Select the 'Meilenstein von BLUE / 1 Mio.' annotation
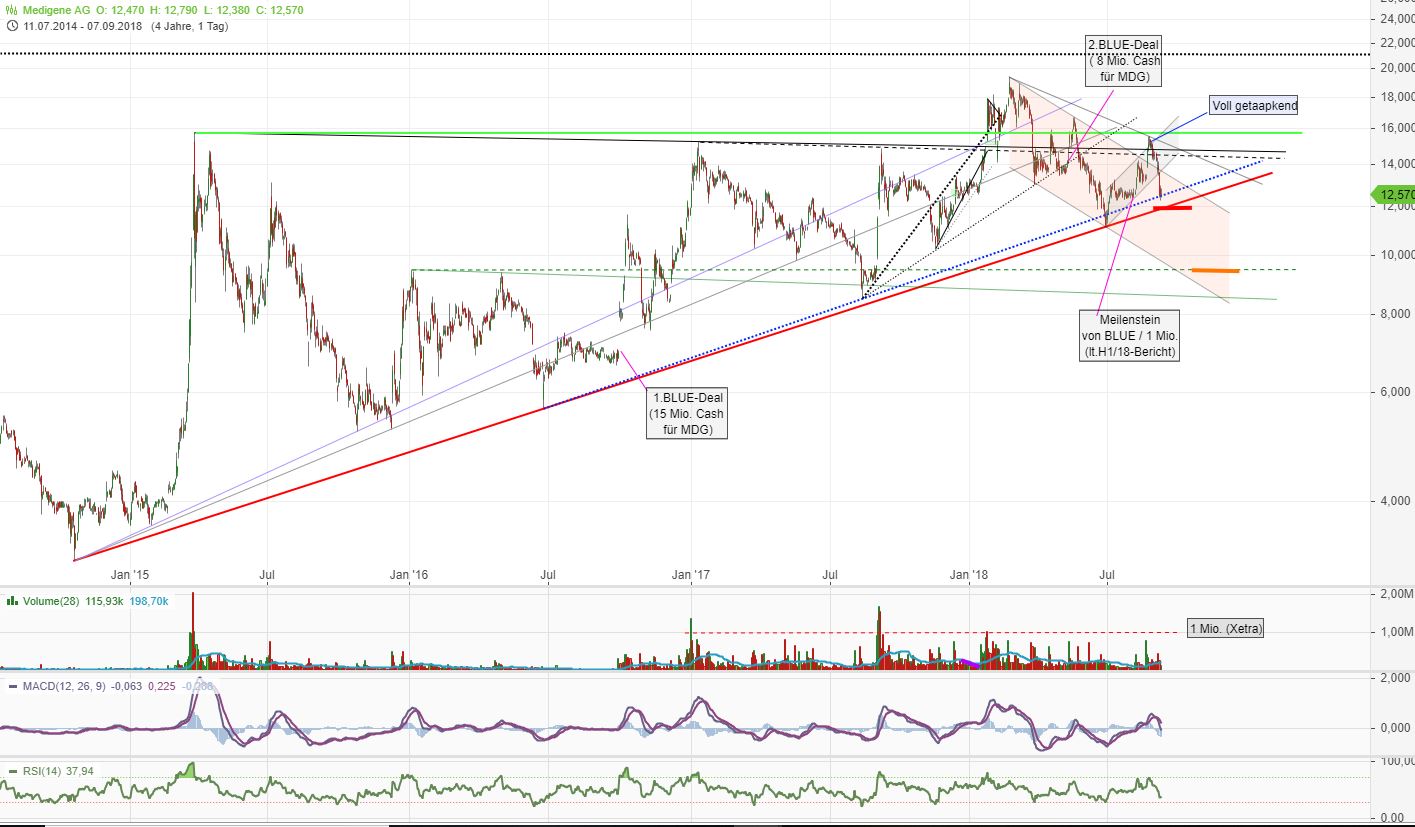The image size is (1415, 827). point(1130,335)
